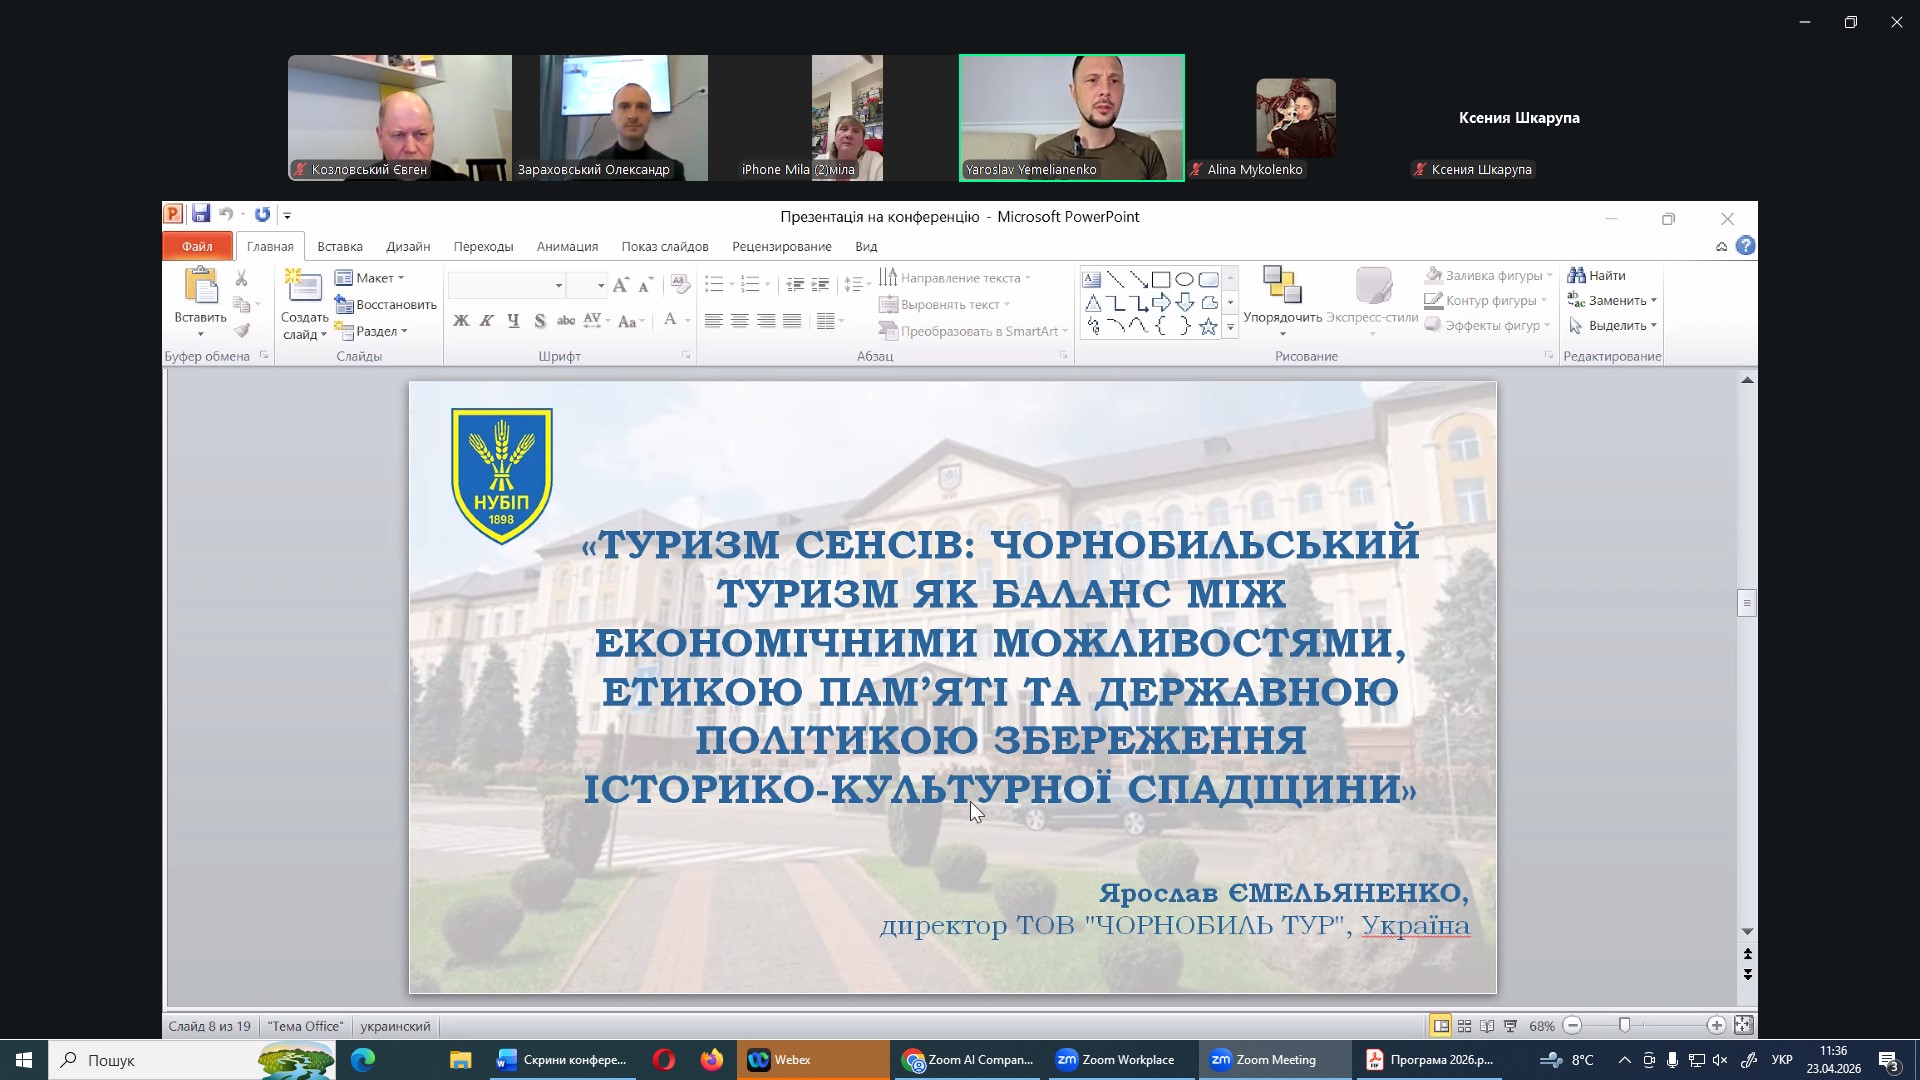Viewport: 1920px width, 1080px height.
Task: Click the bulleted list icon
Action: (714, 285)
